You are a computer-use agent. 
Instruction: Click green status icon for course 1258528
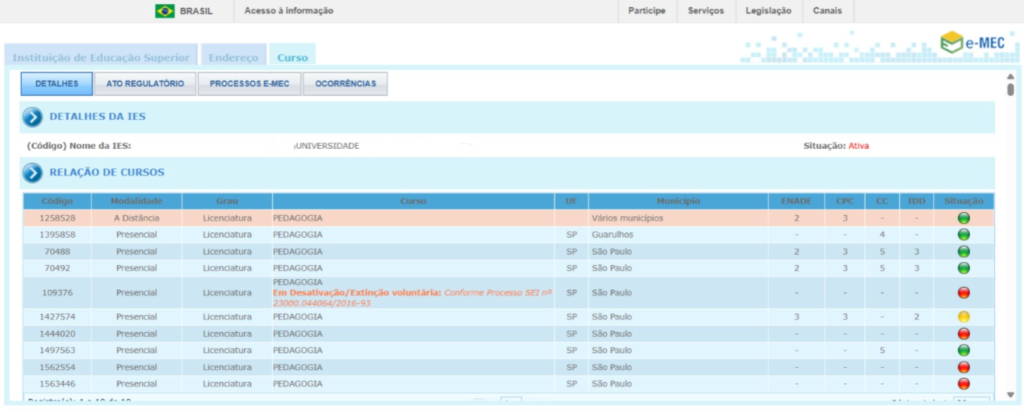[964, 218]
